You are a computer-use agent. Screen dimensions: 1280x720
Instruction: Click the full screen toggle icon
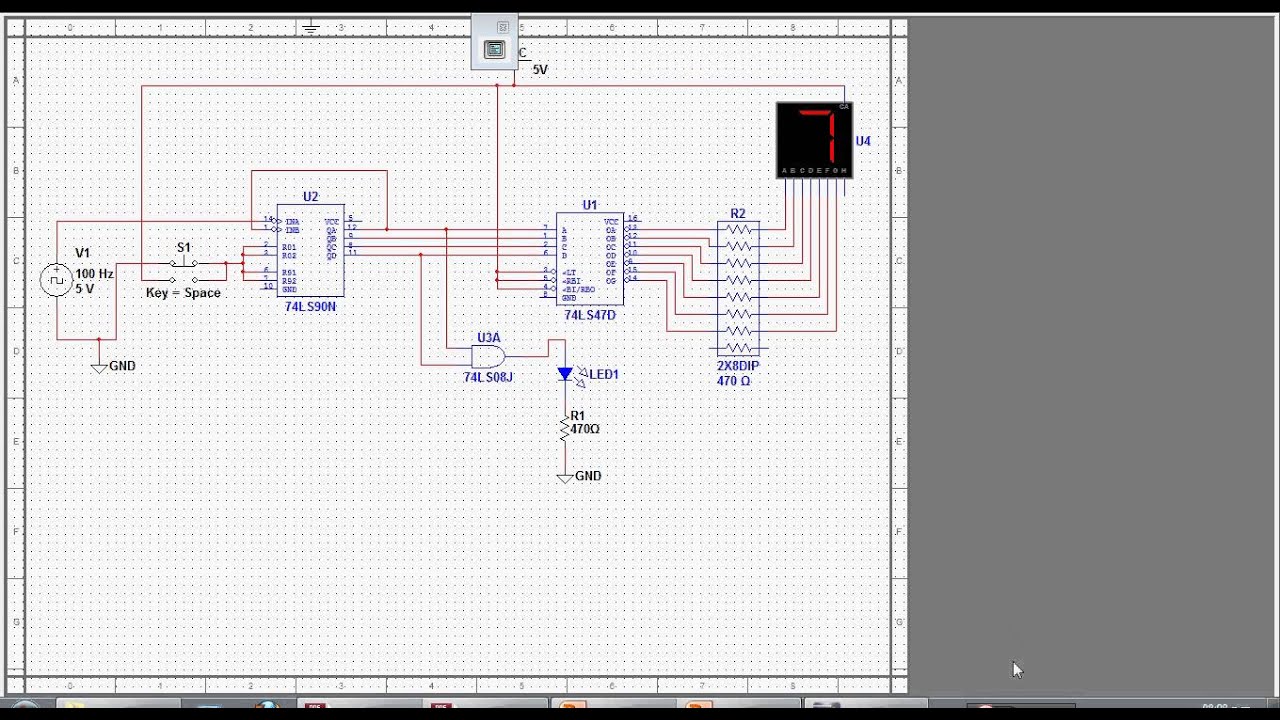[494, 50]
